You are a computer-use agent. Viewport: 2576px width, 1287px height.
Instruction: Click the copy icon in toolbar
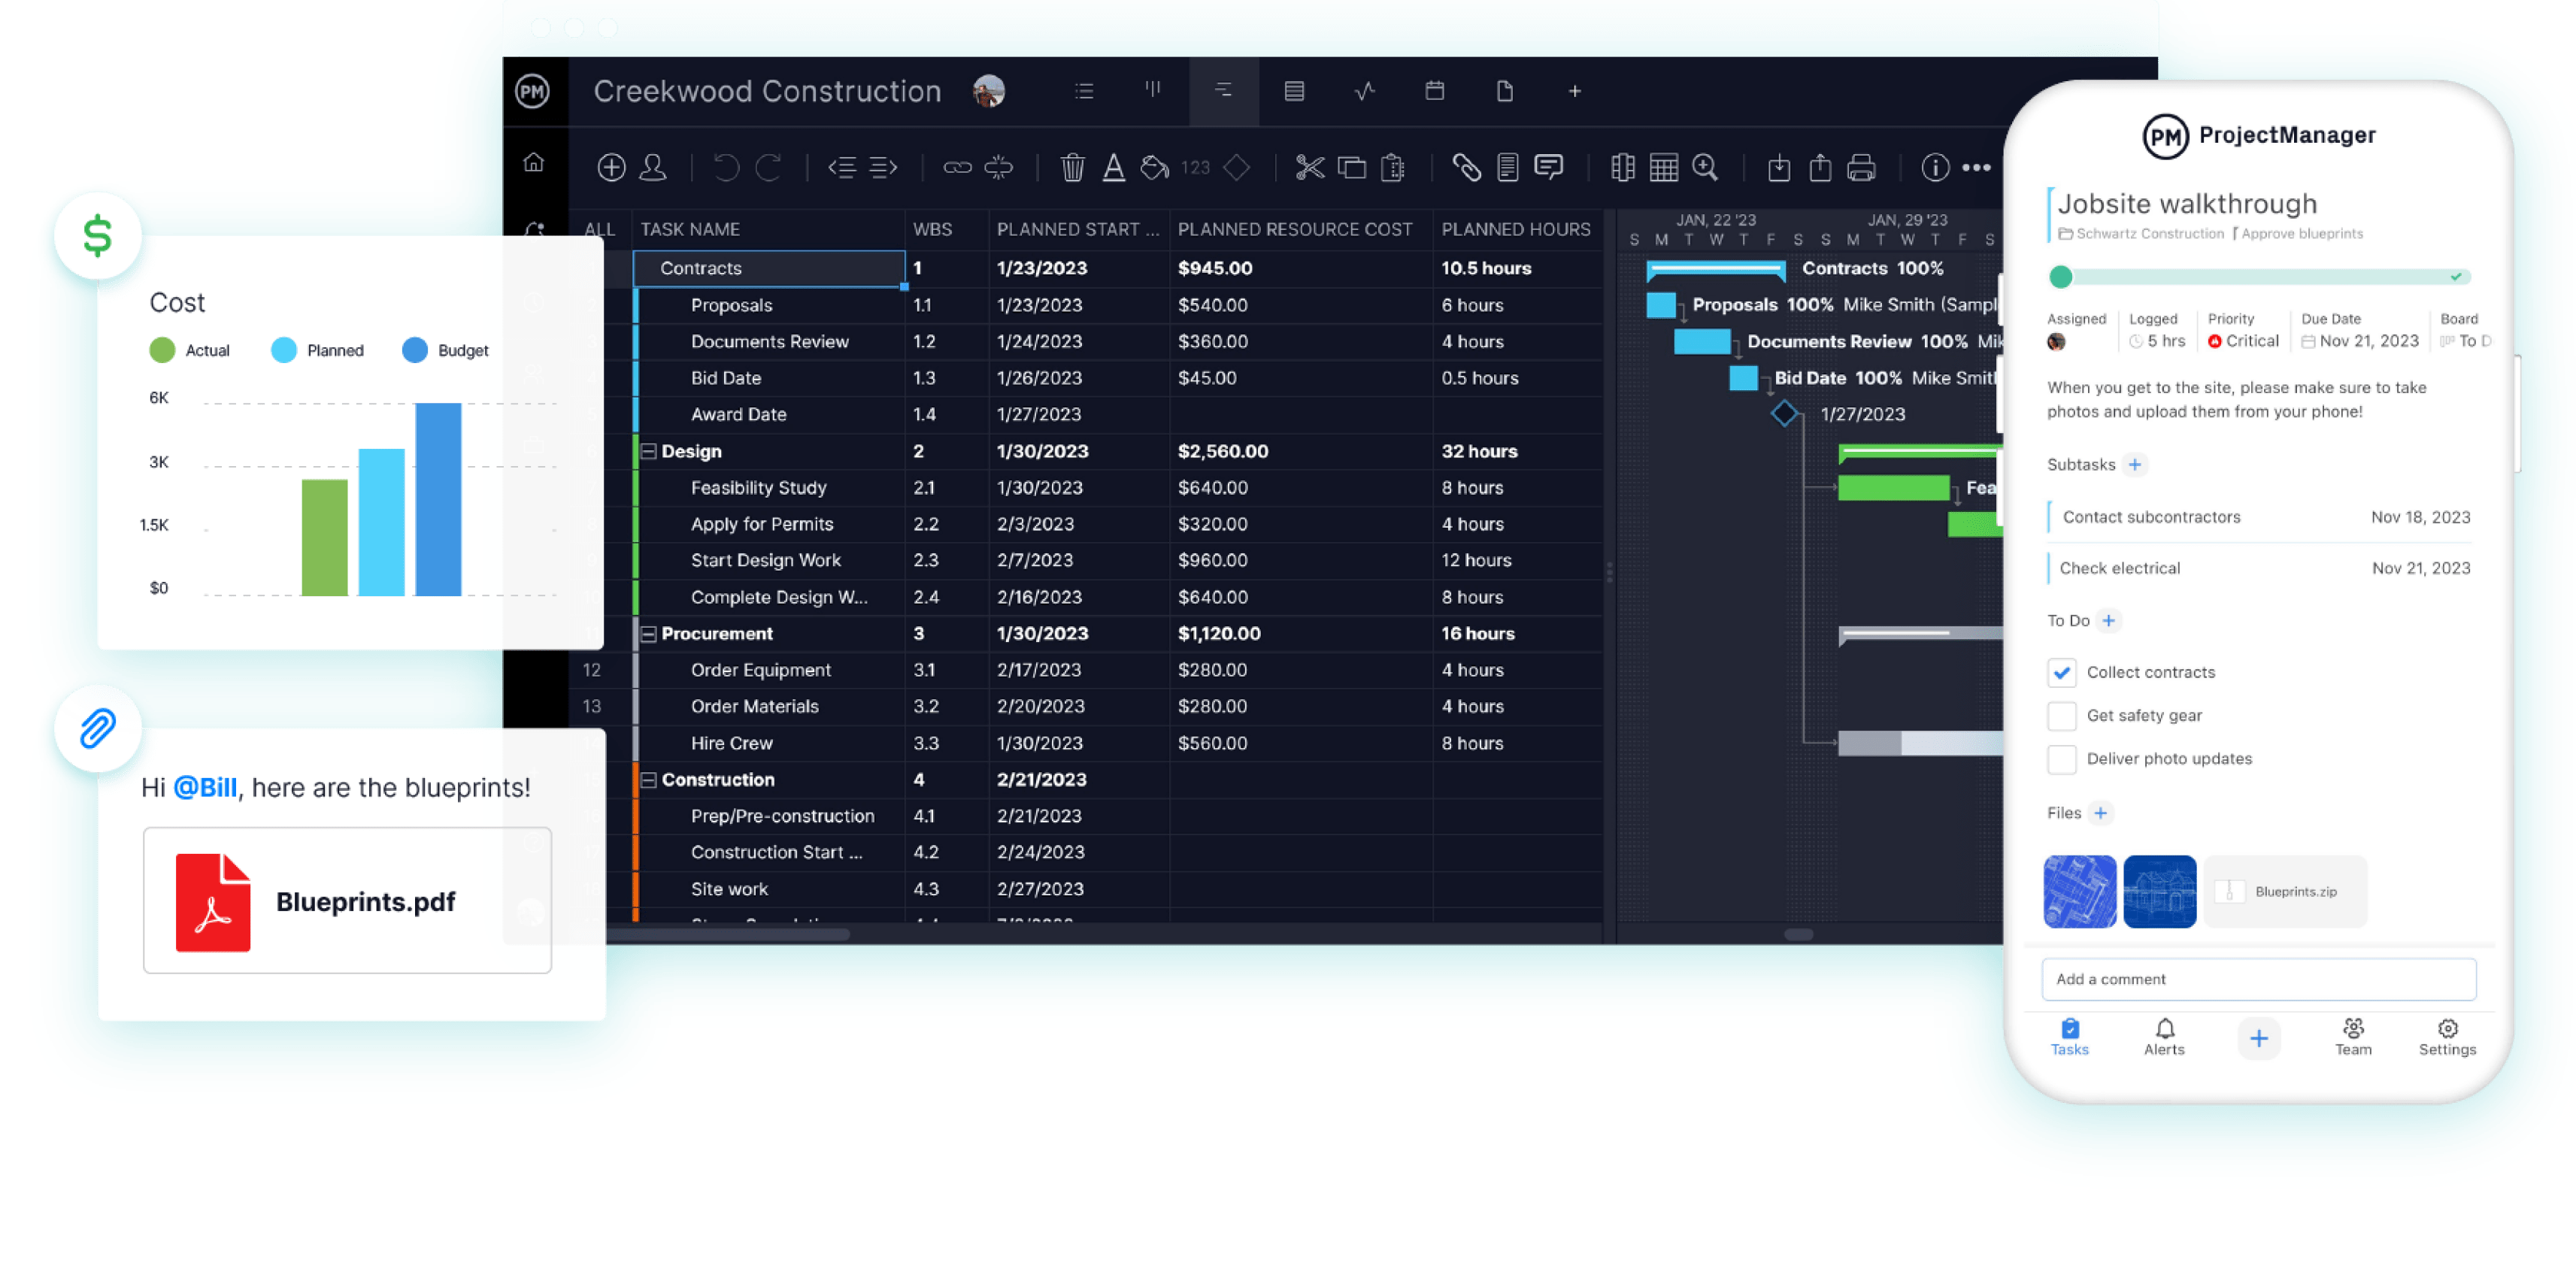pyautogui.click(x=1351, y=167)
